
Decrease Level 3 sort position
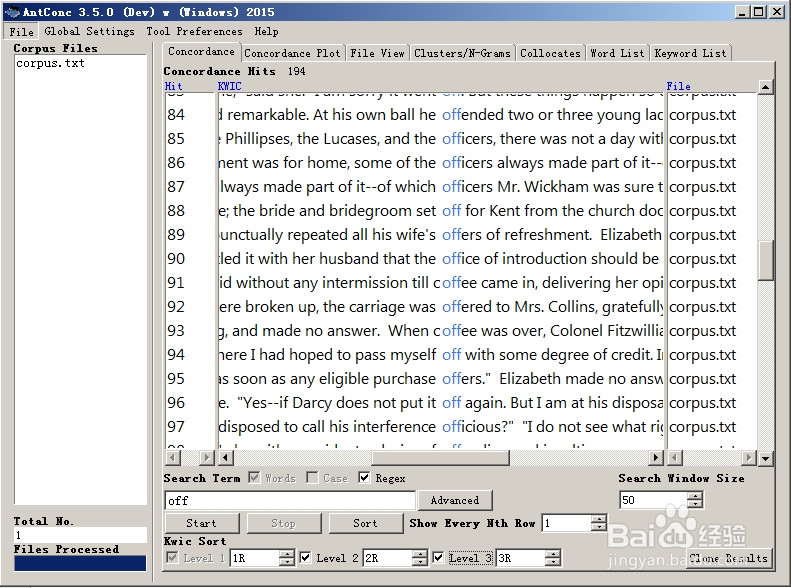pos(553,562)
